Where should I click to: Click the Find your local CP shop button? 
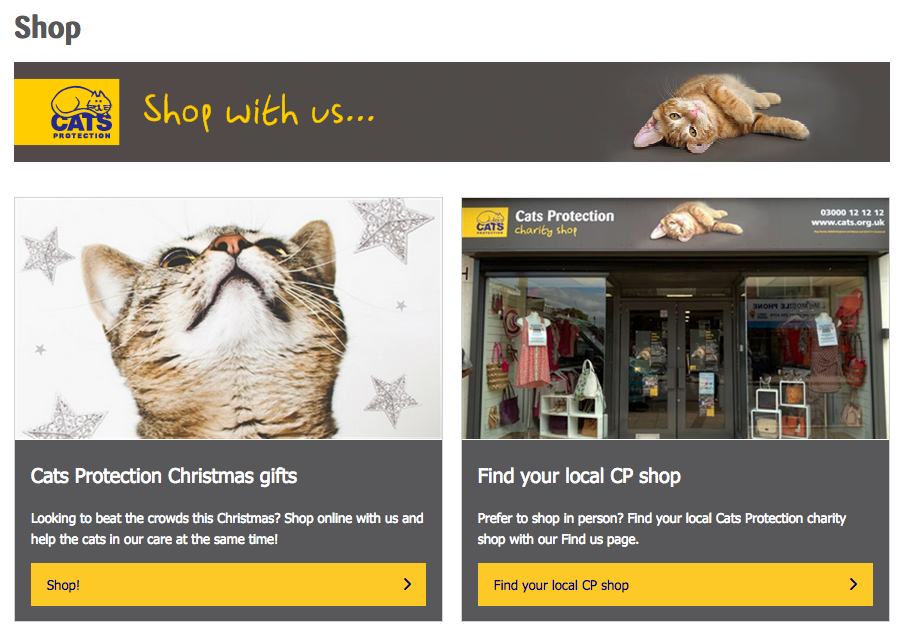pyautogui.click(x=675, y=584)
